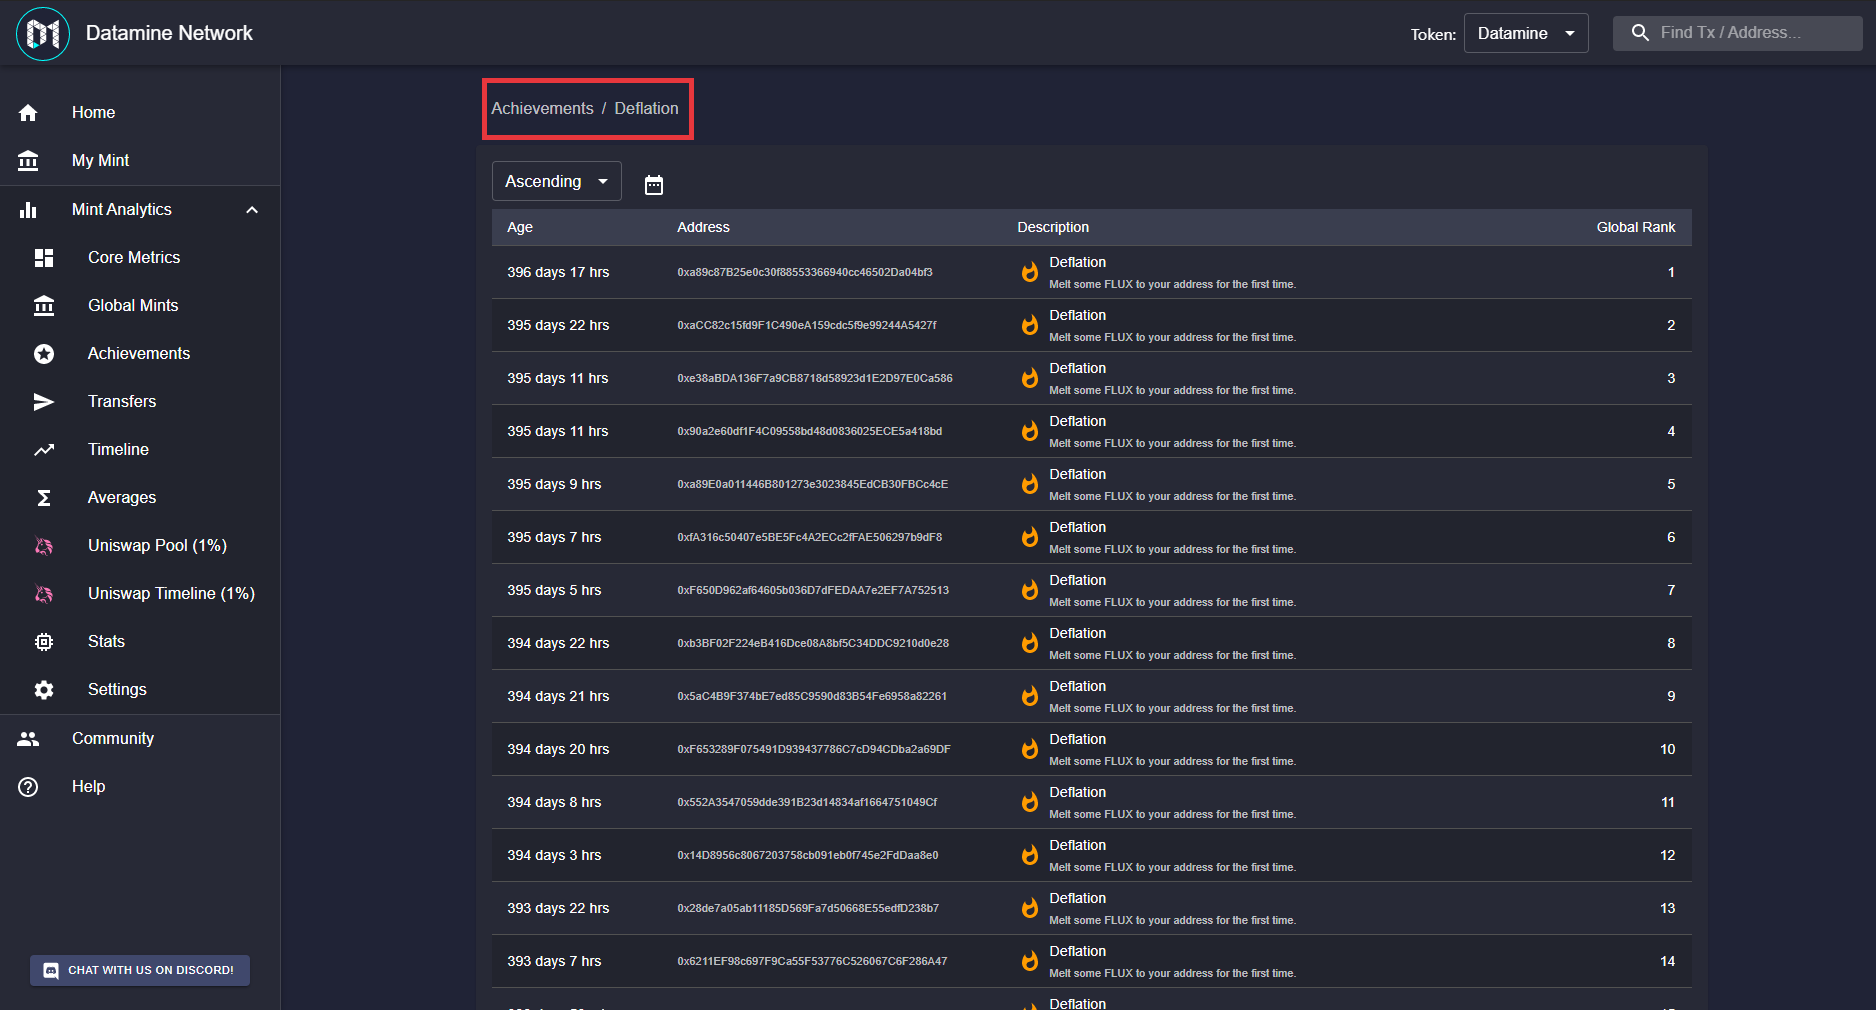Click the Timeline trending arrow icon
Screen dimensions: 1876x1010
(x=44, y=450)
